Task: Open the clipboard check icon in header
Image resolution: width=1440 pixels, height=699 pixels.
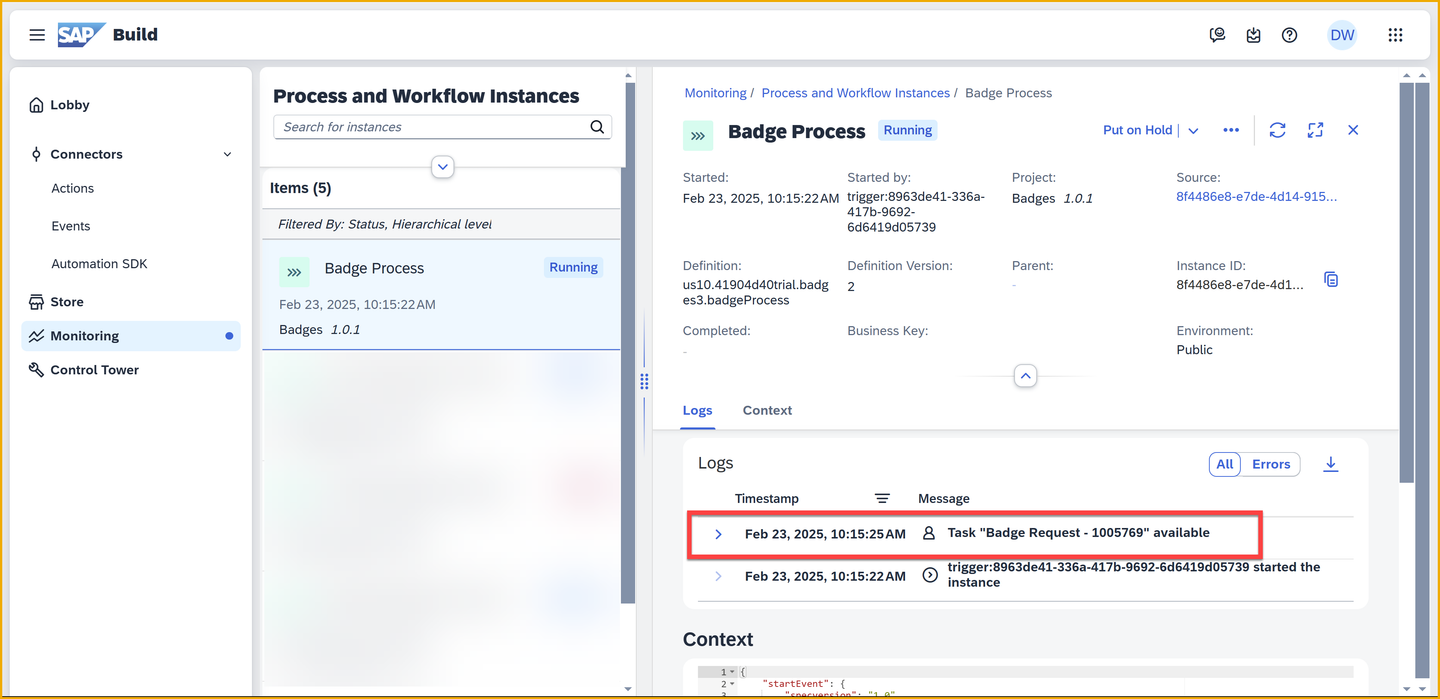Action: [1254, 35]
